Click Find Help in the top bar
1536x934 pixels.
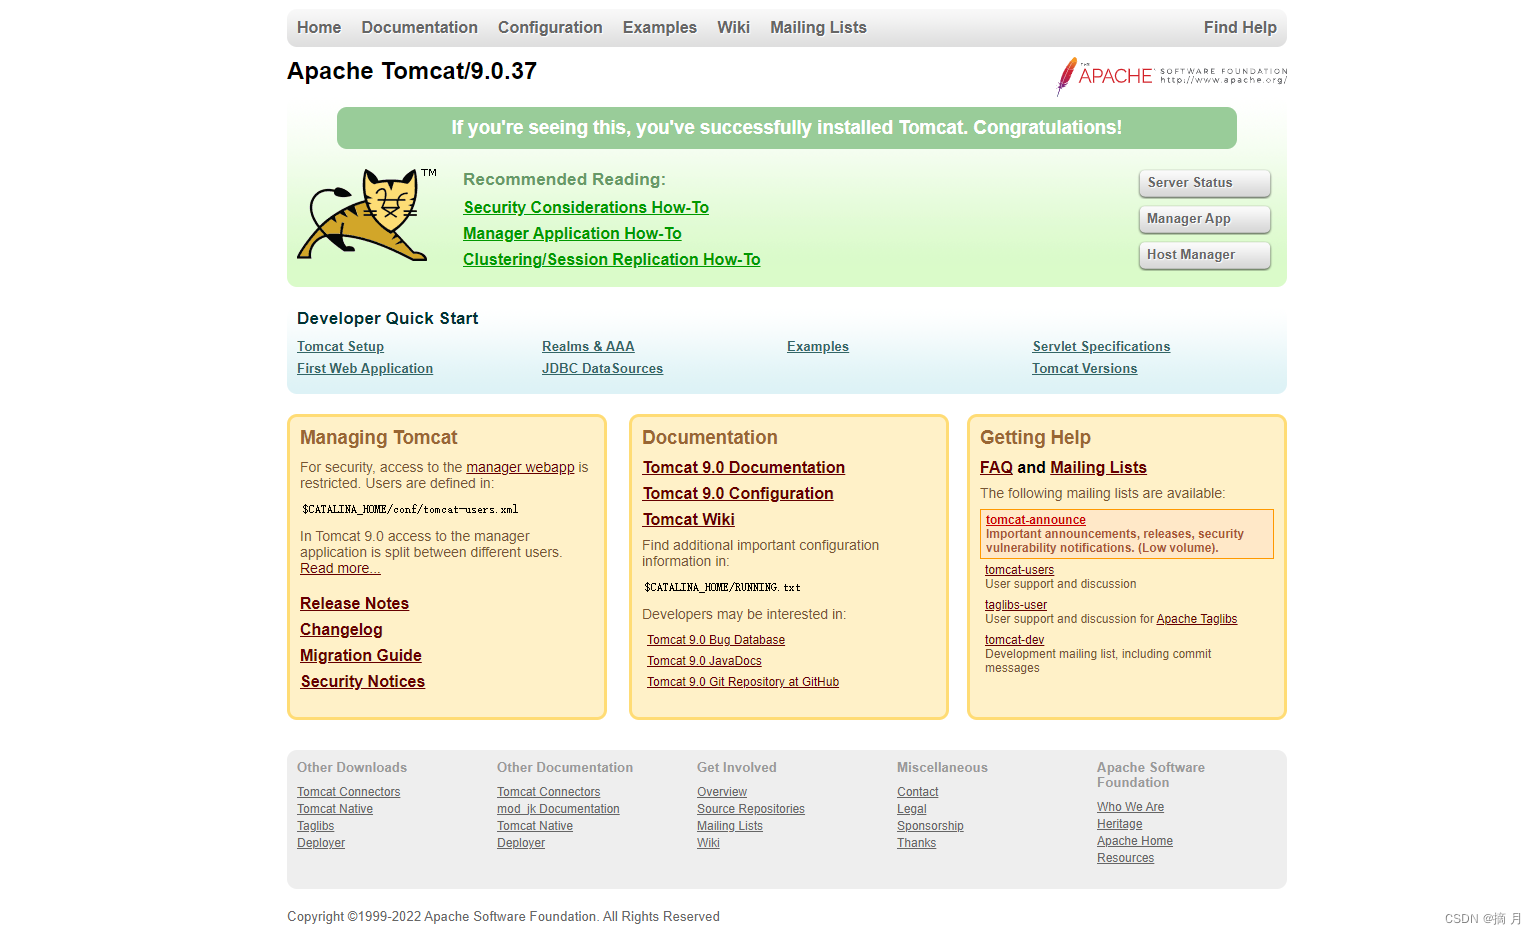click(1240, 28)
